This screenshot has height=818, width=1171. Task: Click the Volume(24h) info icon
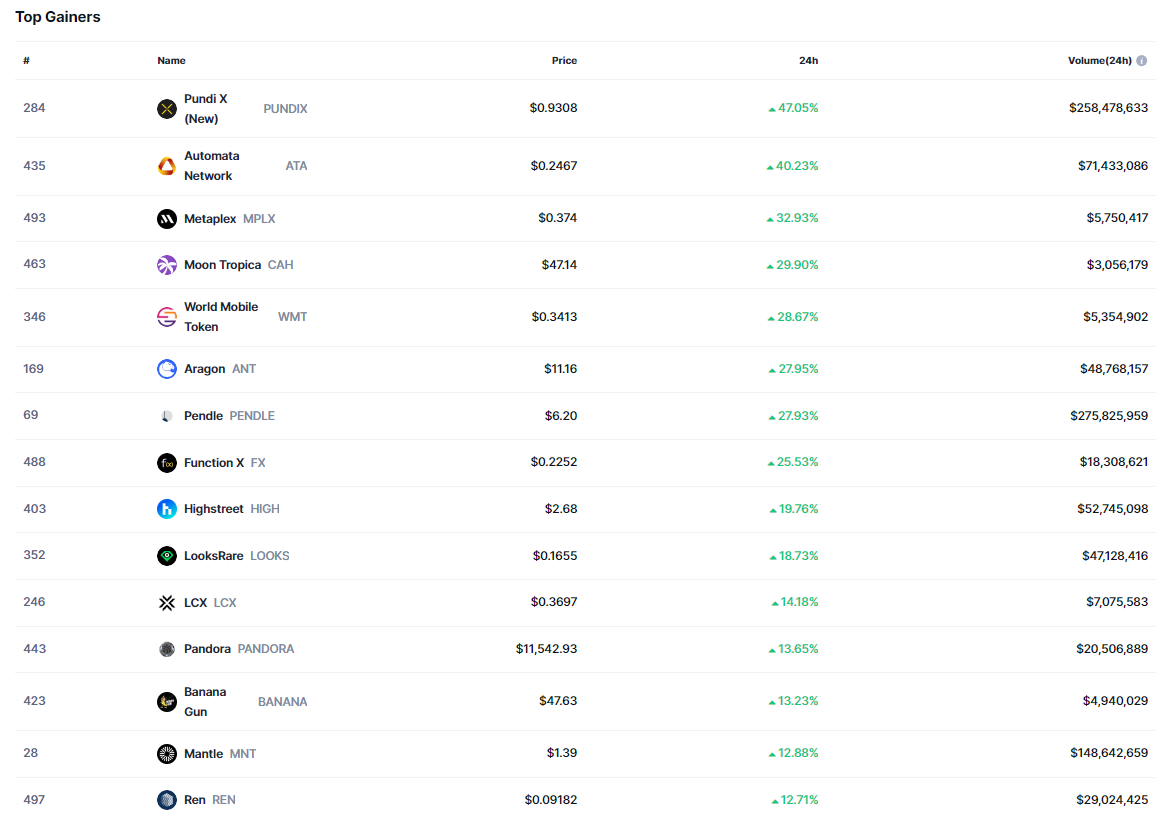1142,61
